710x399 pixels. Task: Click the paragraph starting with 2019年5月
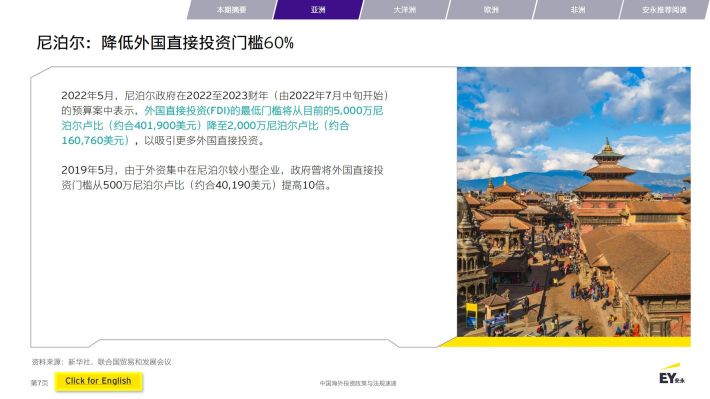click(x=222, y=178)
